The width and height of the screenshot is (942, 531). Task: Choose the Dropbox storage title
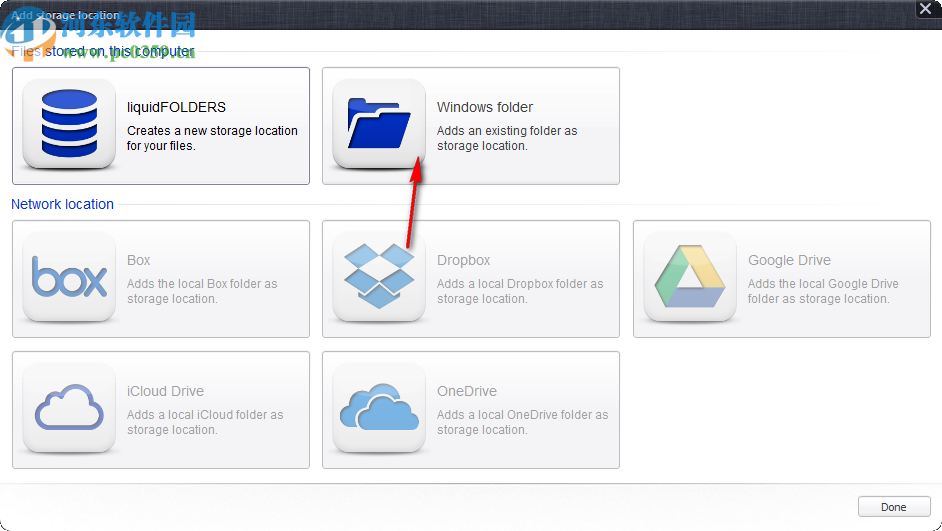click(x=464, y=261)
